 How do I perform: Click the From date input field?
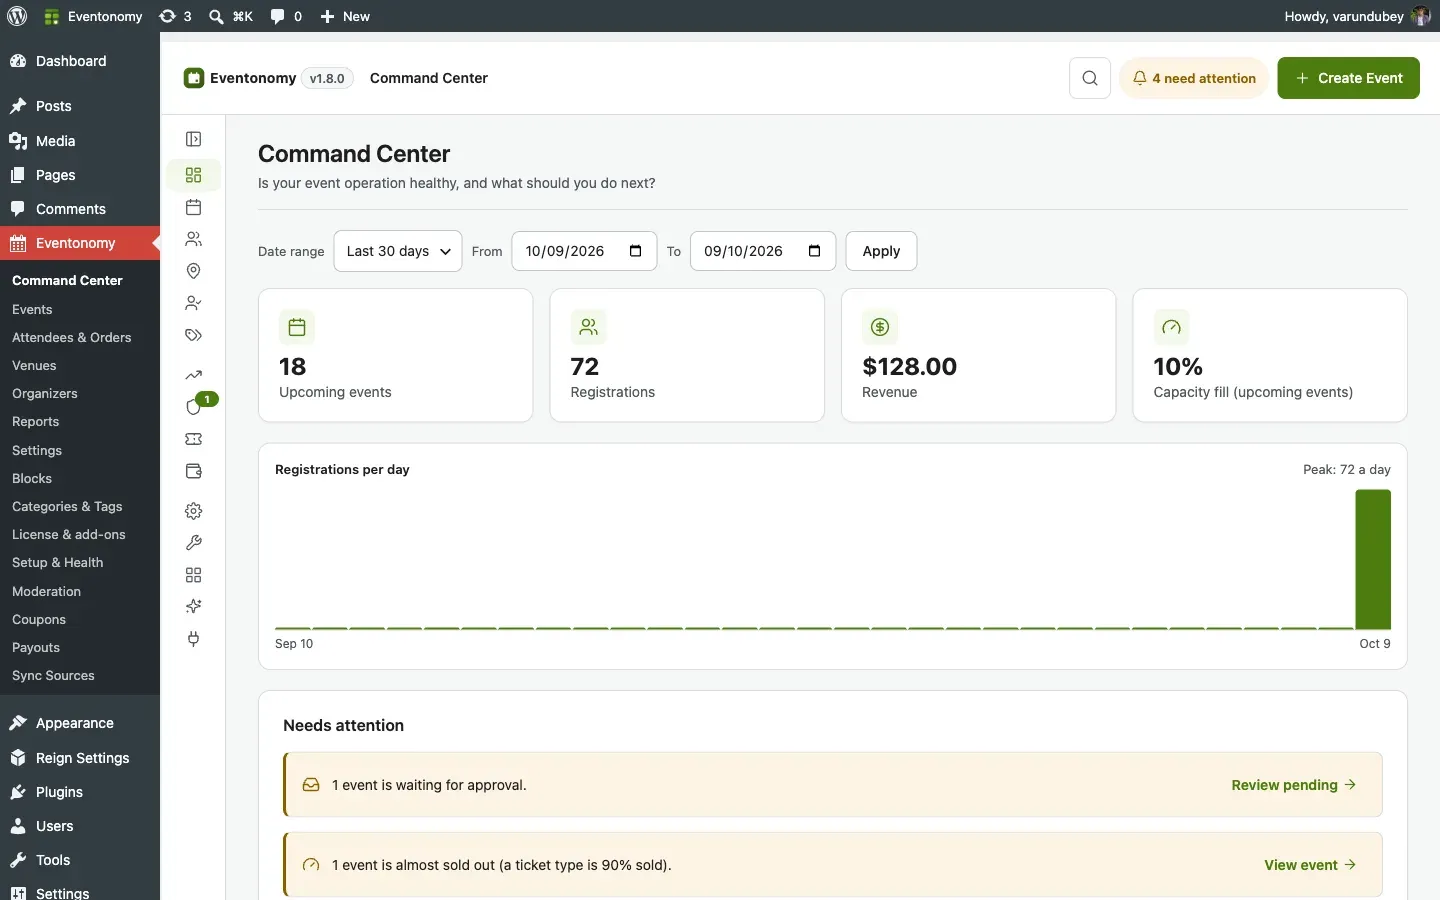click(x=584, y=251)
